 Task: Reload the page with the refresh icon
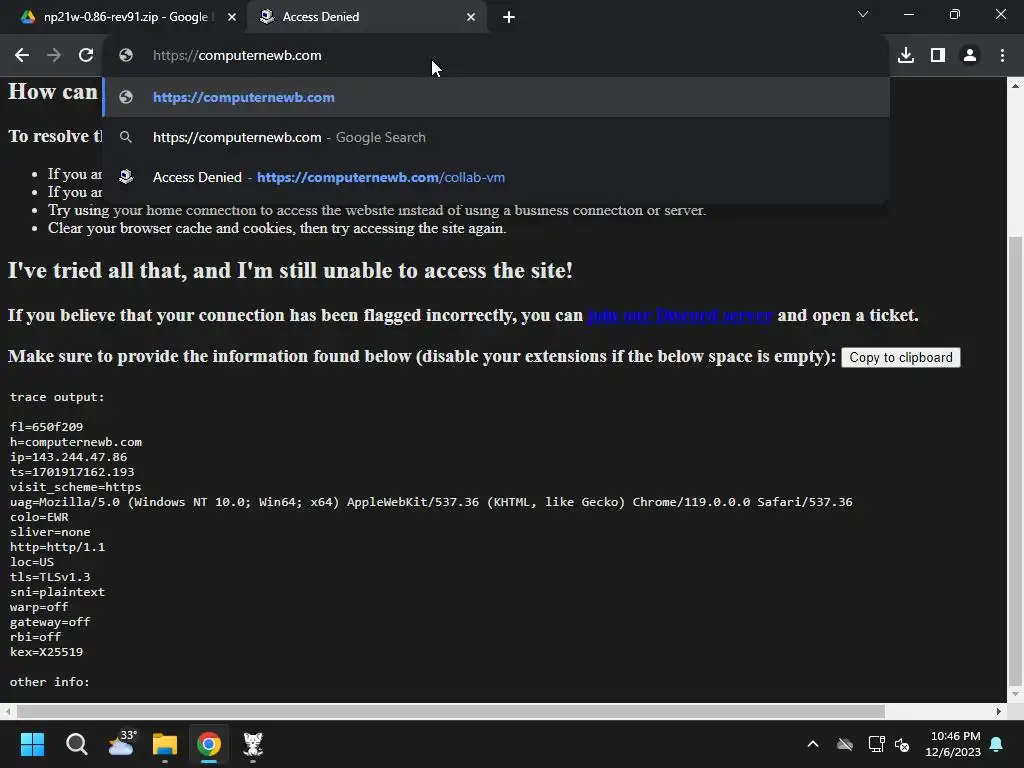click(x=86, y=56)
